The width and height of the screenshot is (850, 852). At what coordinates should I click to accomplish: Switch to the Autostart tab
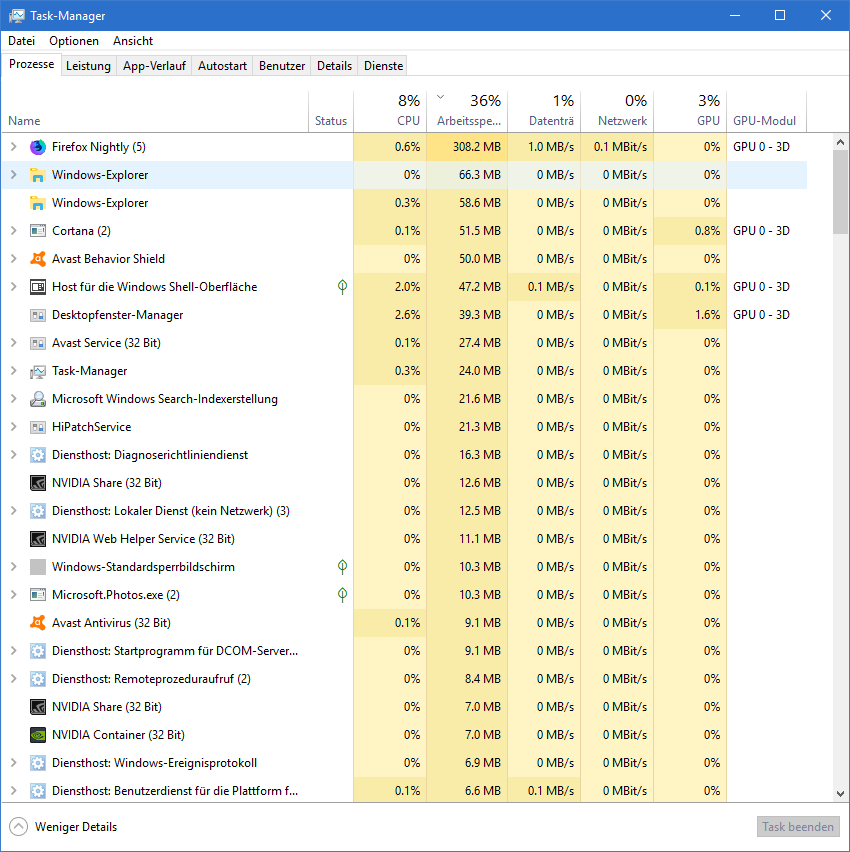point(222,66)
